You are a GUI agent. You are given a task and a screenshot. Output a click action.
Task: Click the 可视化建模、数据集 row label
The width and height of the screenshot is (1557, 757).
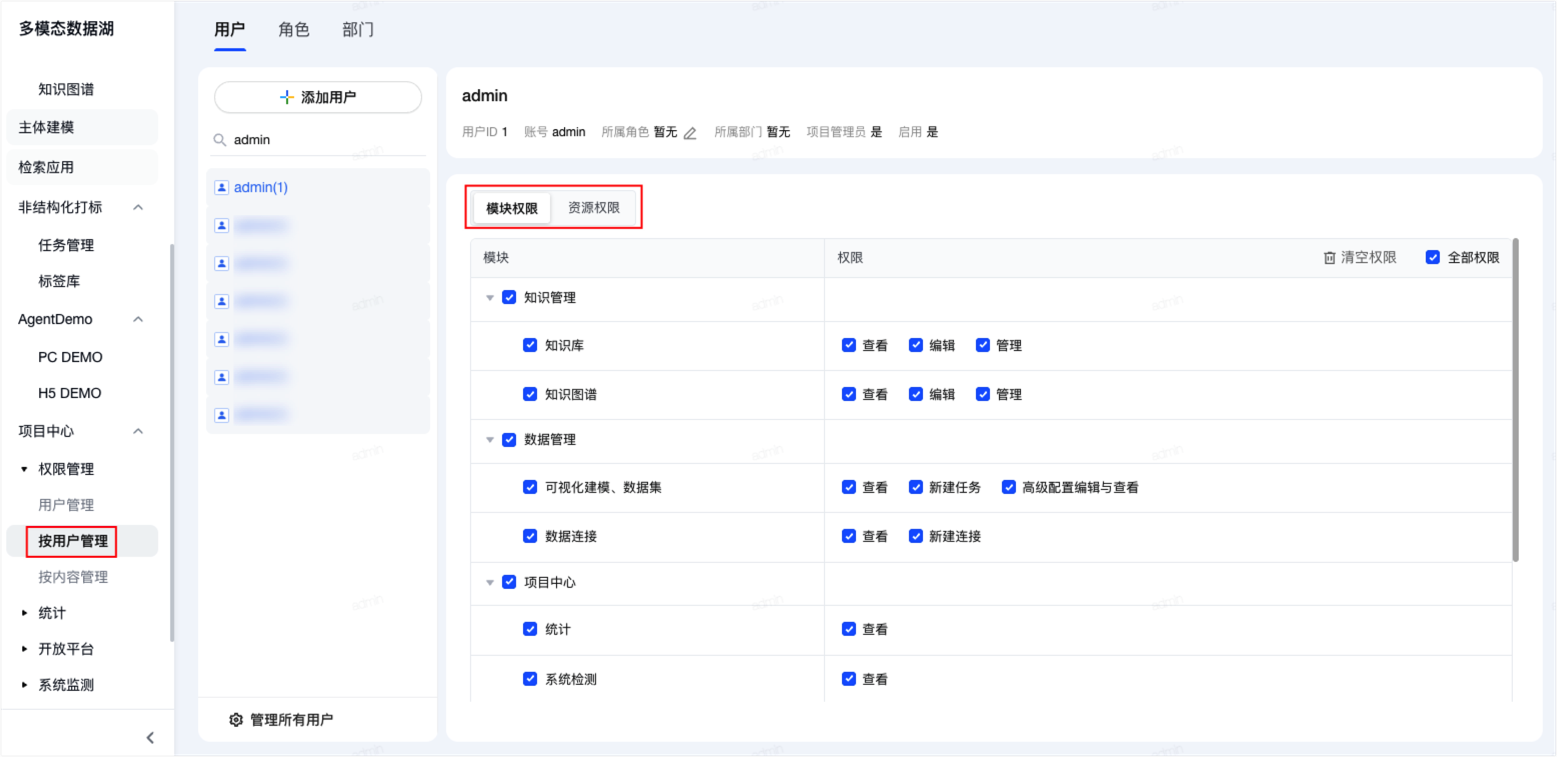603,487
